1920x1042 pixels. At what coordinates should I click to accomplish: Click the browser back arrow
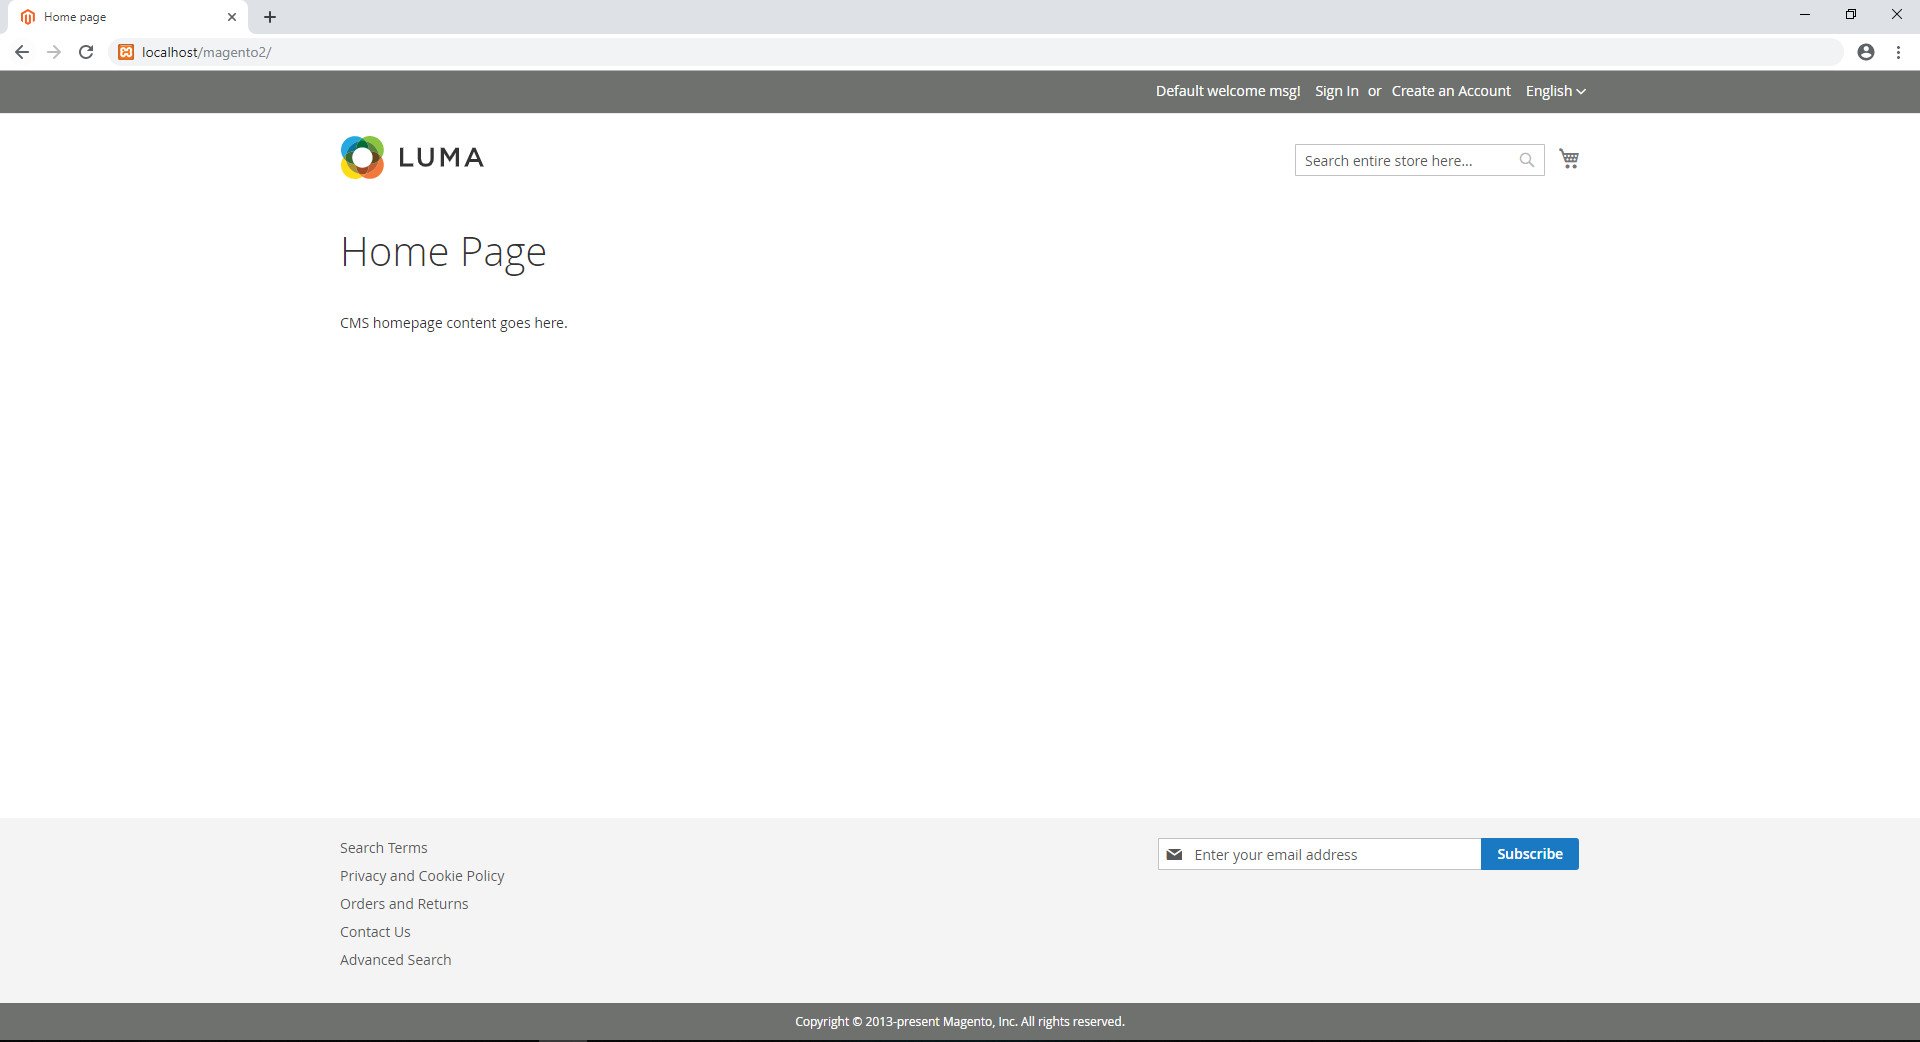point(22,52)
